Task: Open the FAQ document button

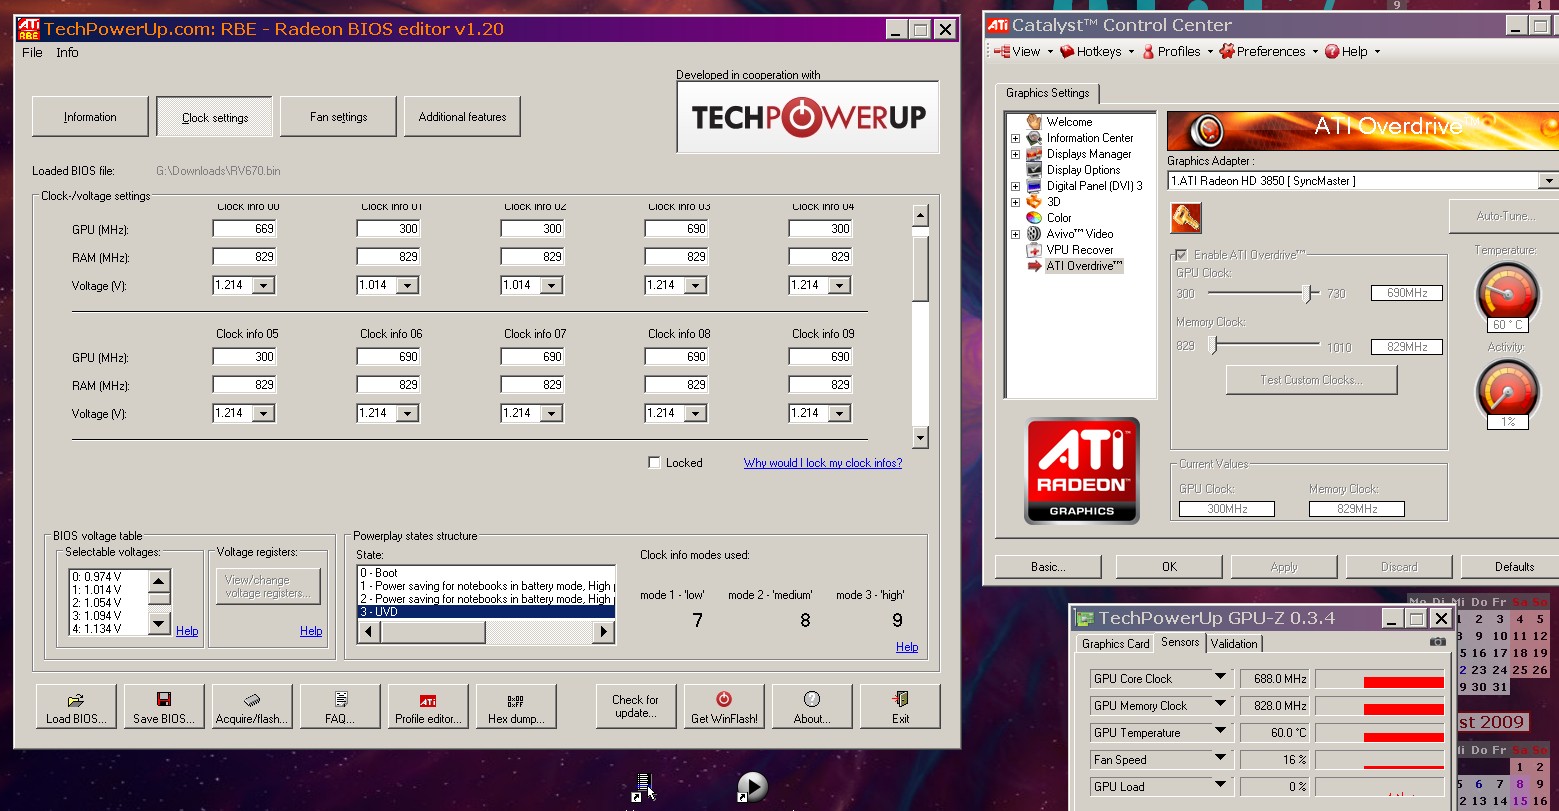Action: tap(340, 706)
